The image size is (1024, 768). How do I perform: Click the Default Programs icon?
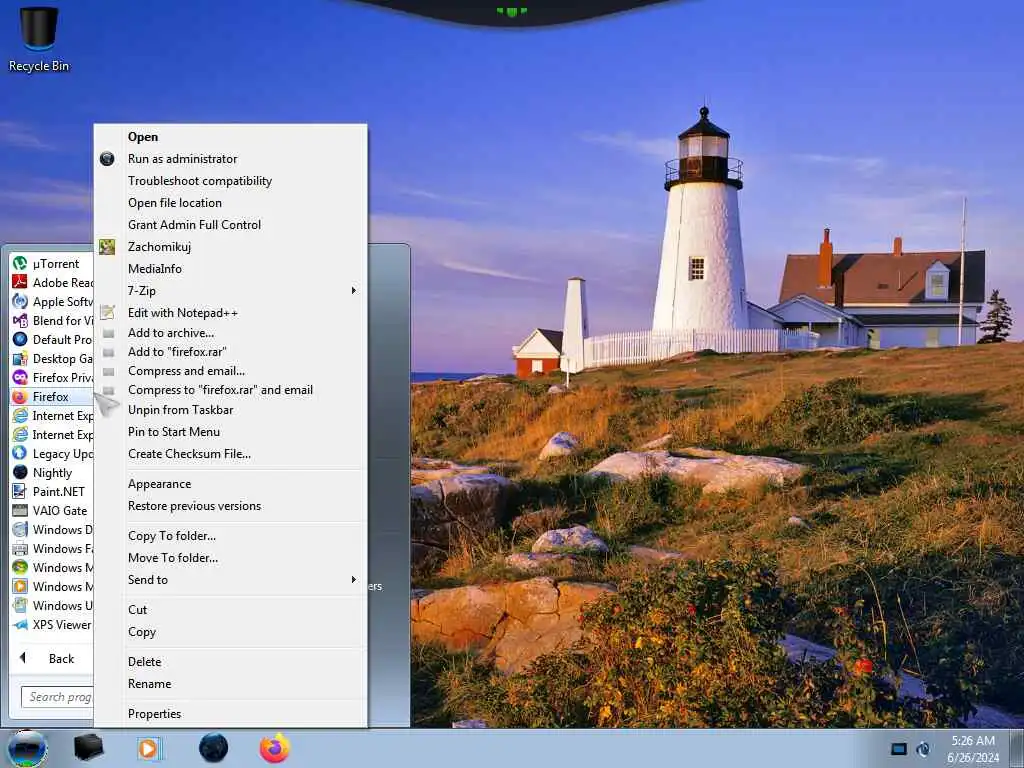(20, 340)
